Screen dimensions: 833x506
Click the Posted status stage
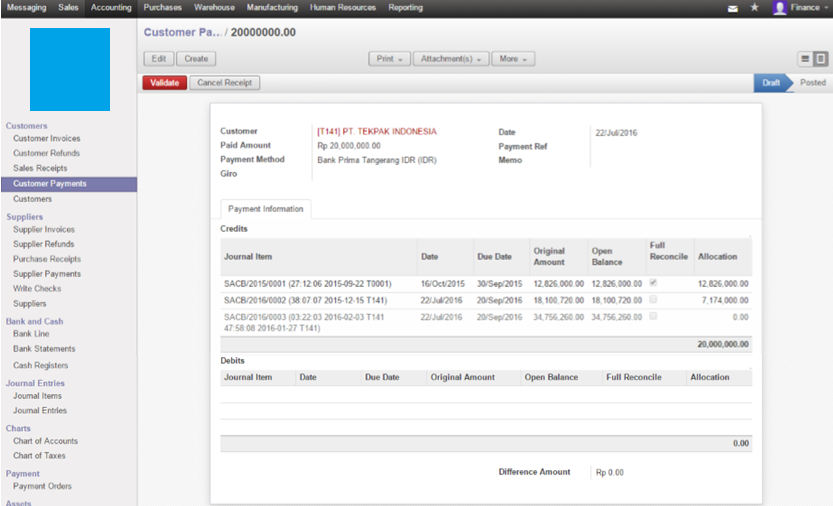[x=812, y=83]
